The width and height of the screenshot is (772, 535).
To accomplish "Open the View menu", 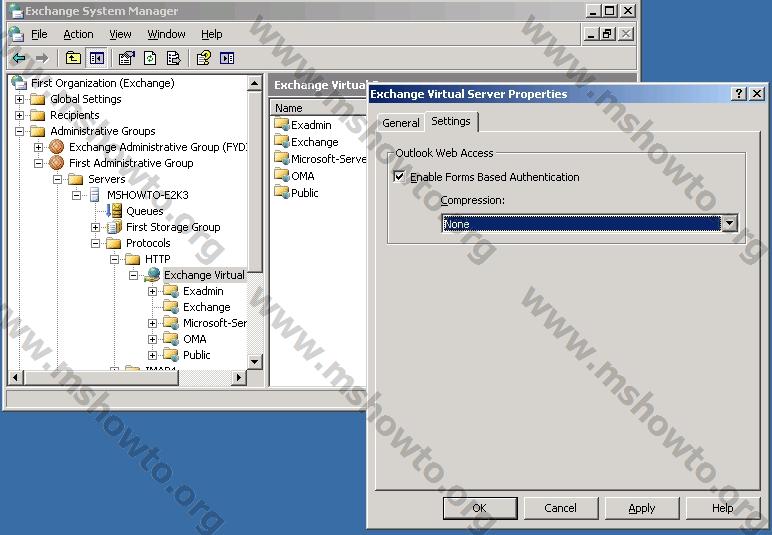I will click(120, 34).
